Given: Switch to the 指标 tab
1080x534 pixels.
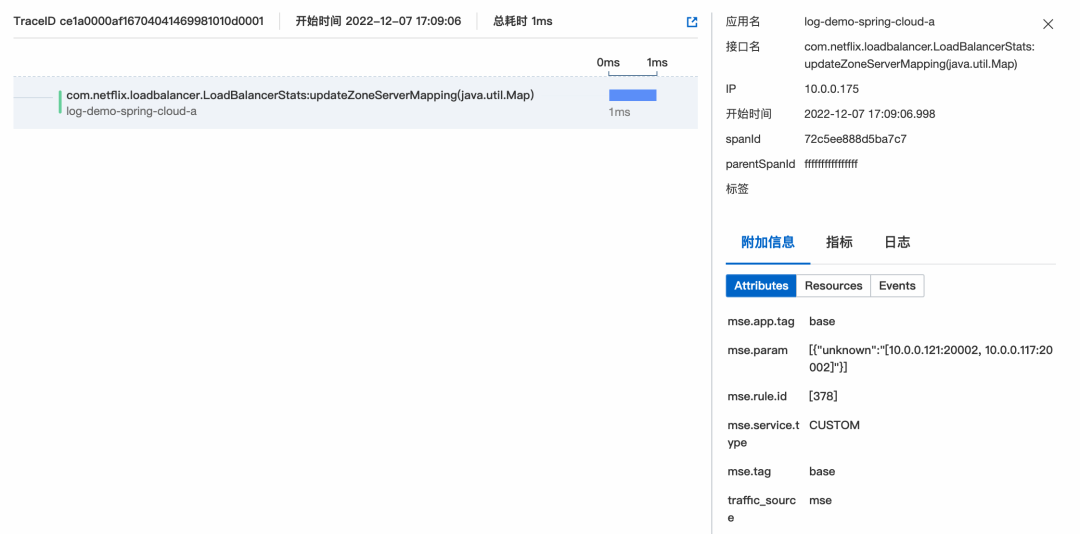Looking at the screenshot, I should [x=839, y=242].
